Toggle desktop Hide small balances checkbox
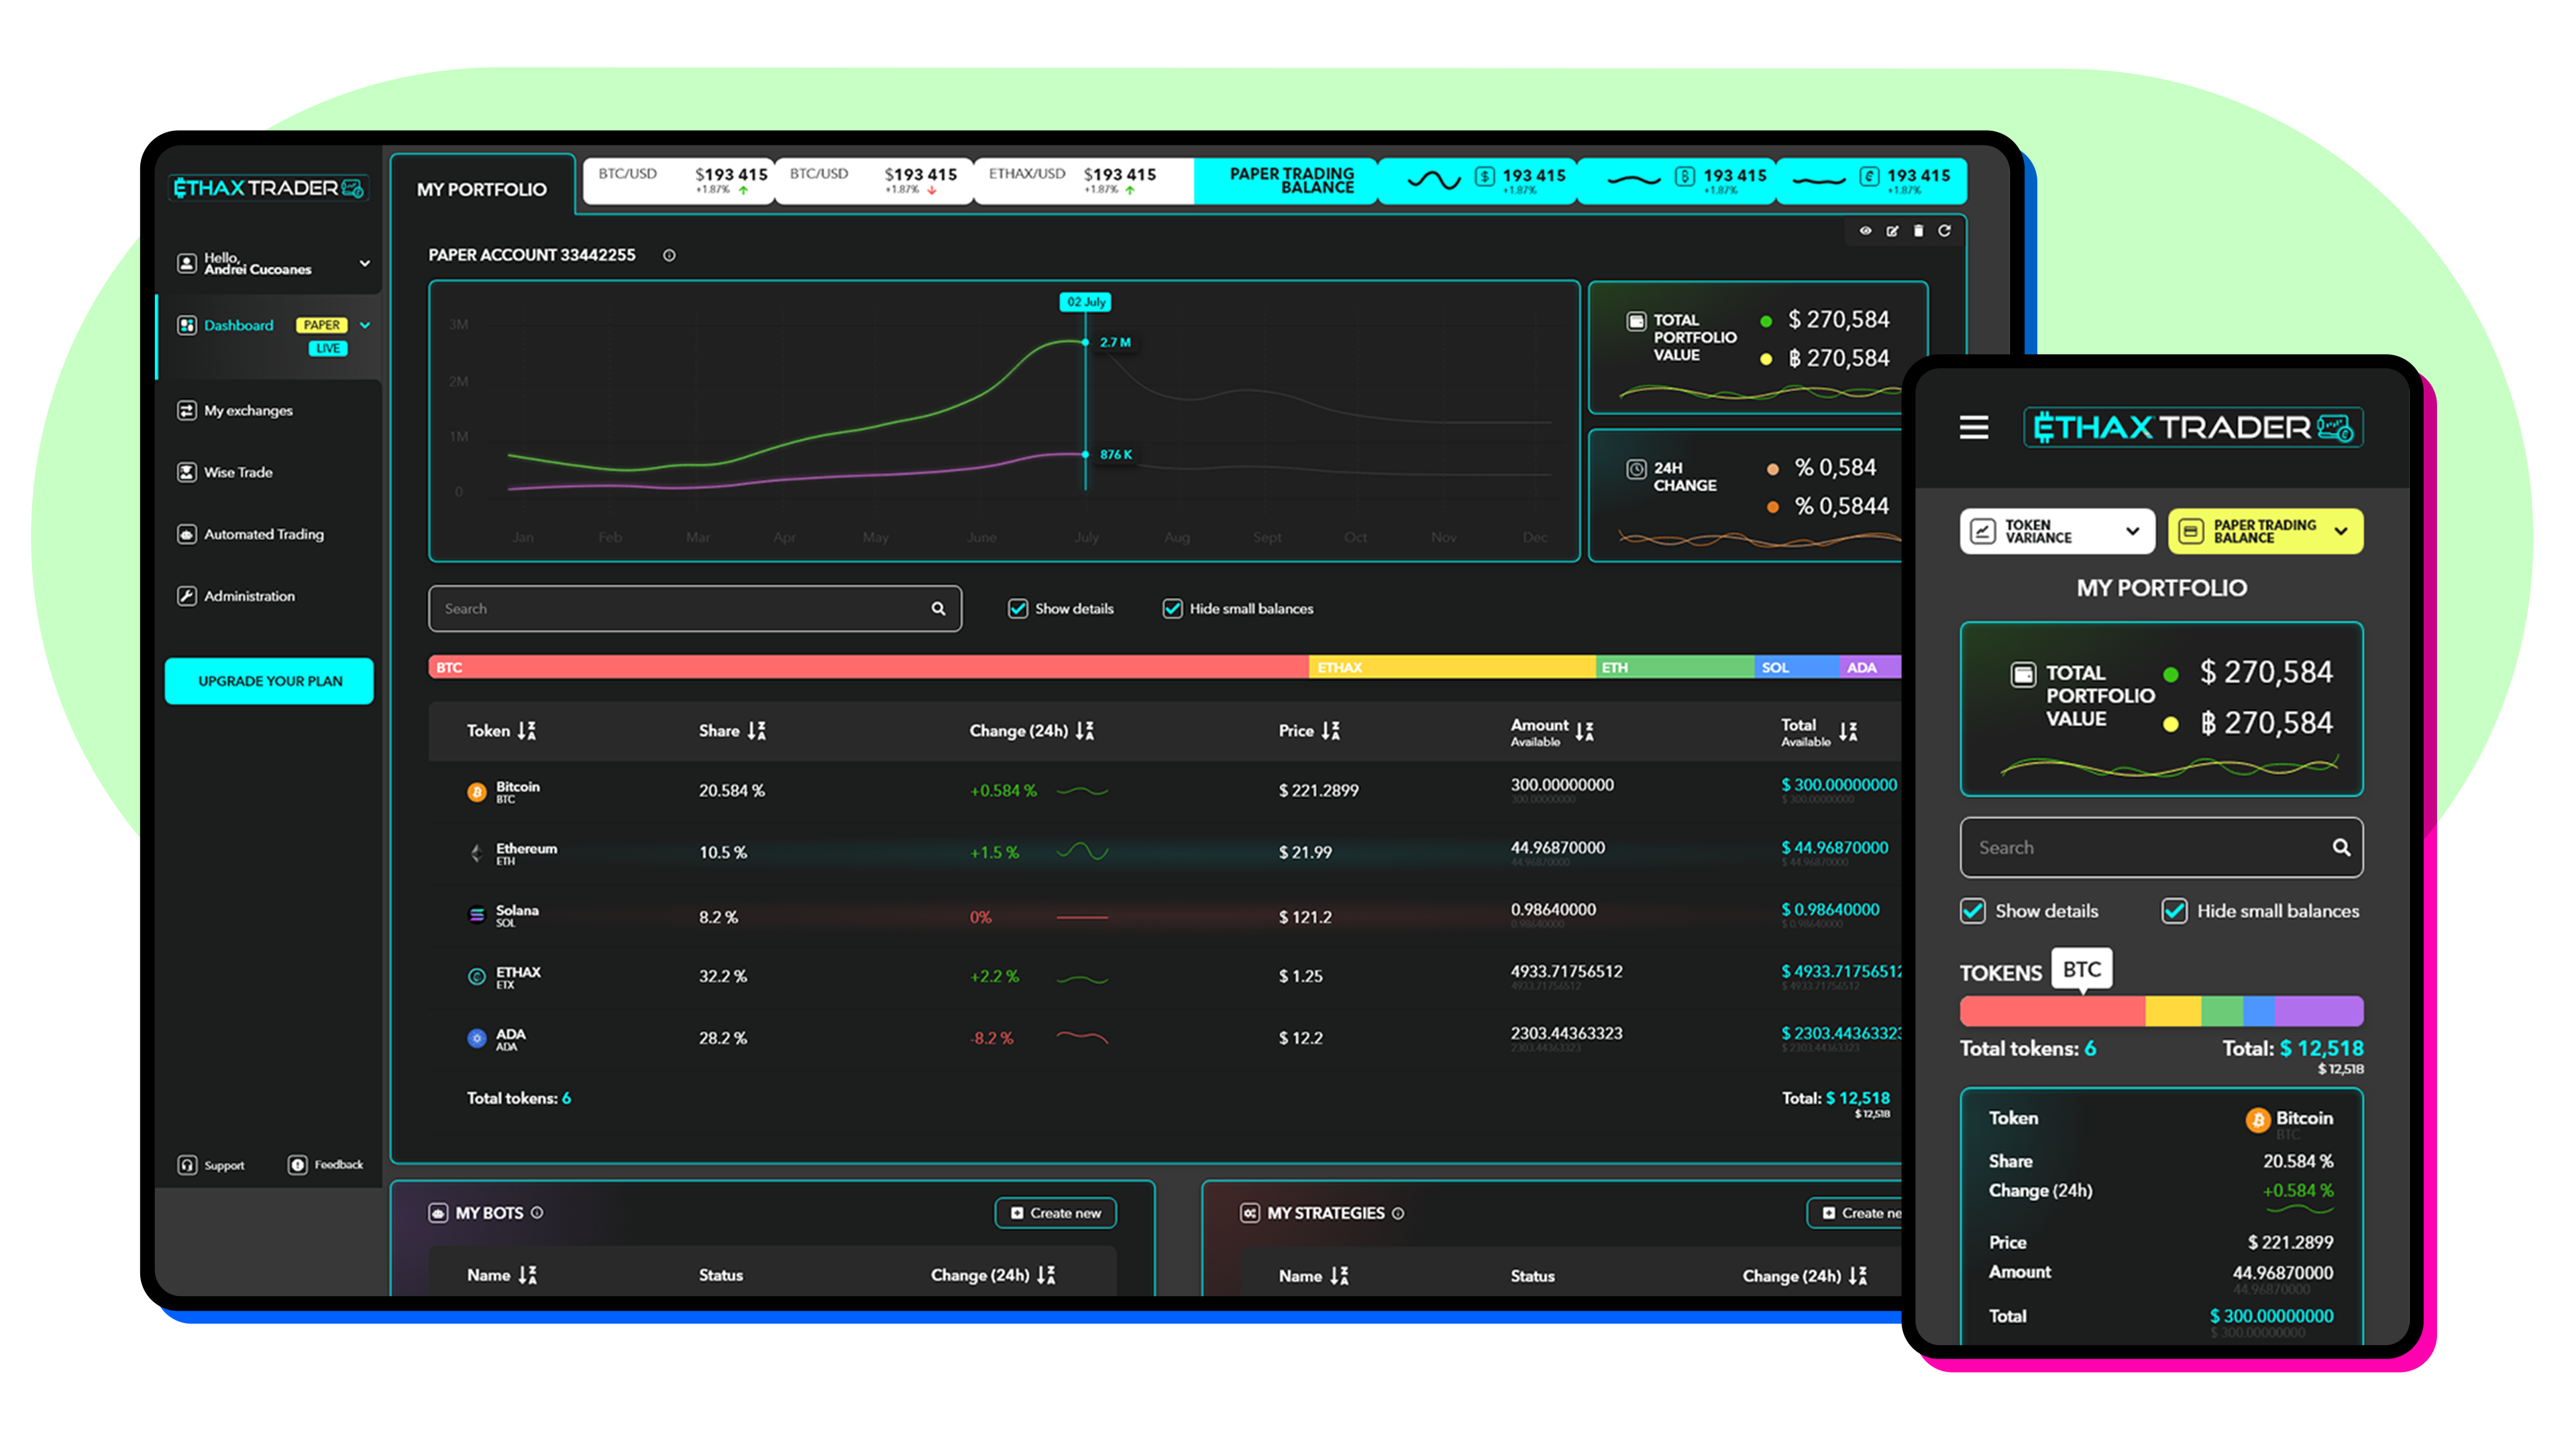 click(x=1172, y=609)
